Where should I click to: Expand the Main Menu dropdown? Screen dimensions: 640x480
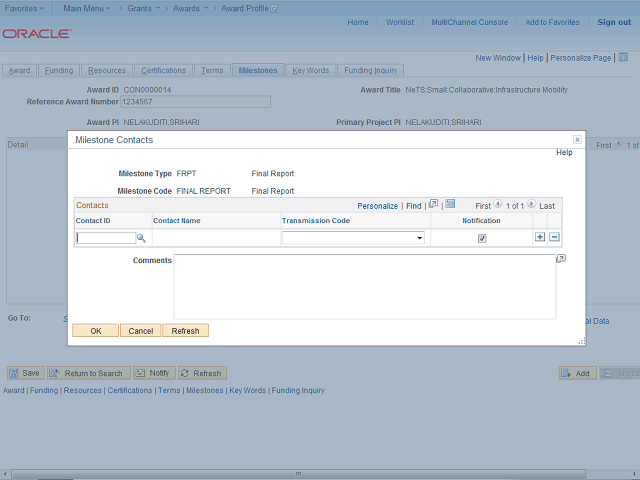(x=88, y=7)
